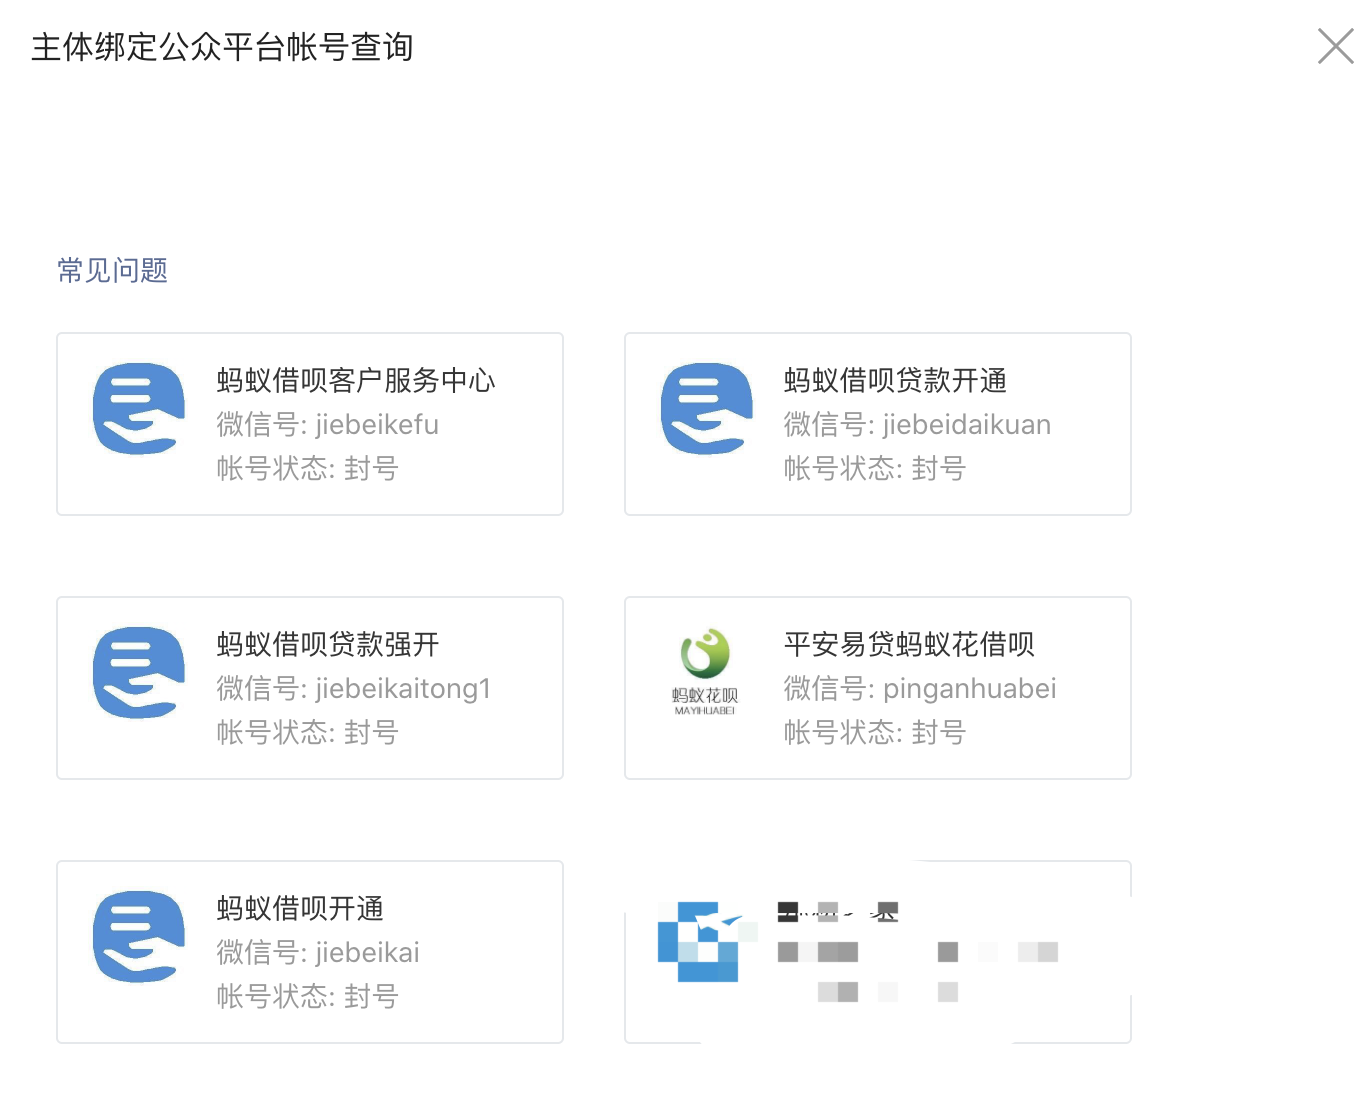This screenshot has height=1096, width=1354.
Task: Click the WeChat ID pinganhuabei
Action: tap(920, 688)
